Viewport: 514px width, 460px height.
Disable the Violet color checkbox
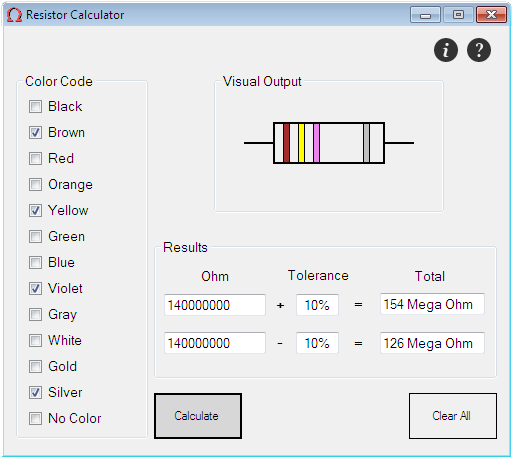coord(35,289)
